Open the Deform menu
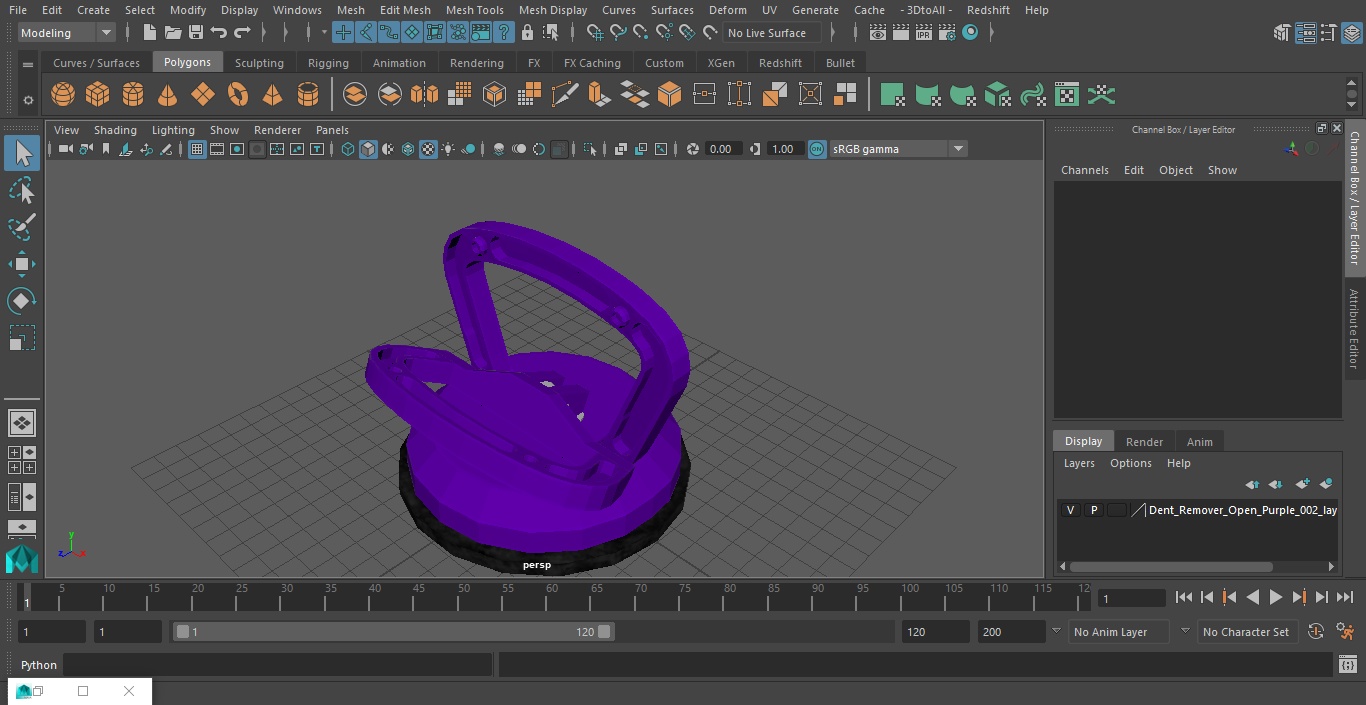Viewport: 1366px width, 705px height. point(727,10)
